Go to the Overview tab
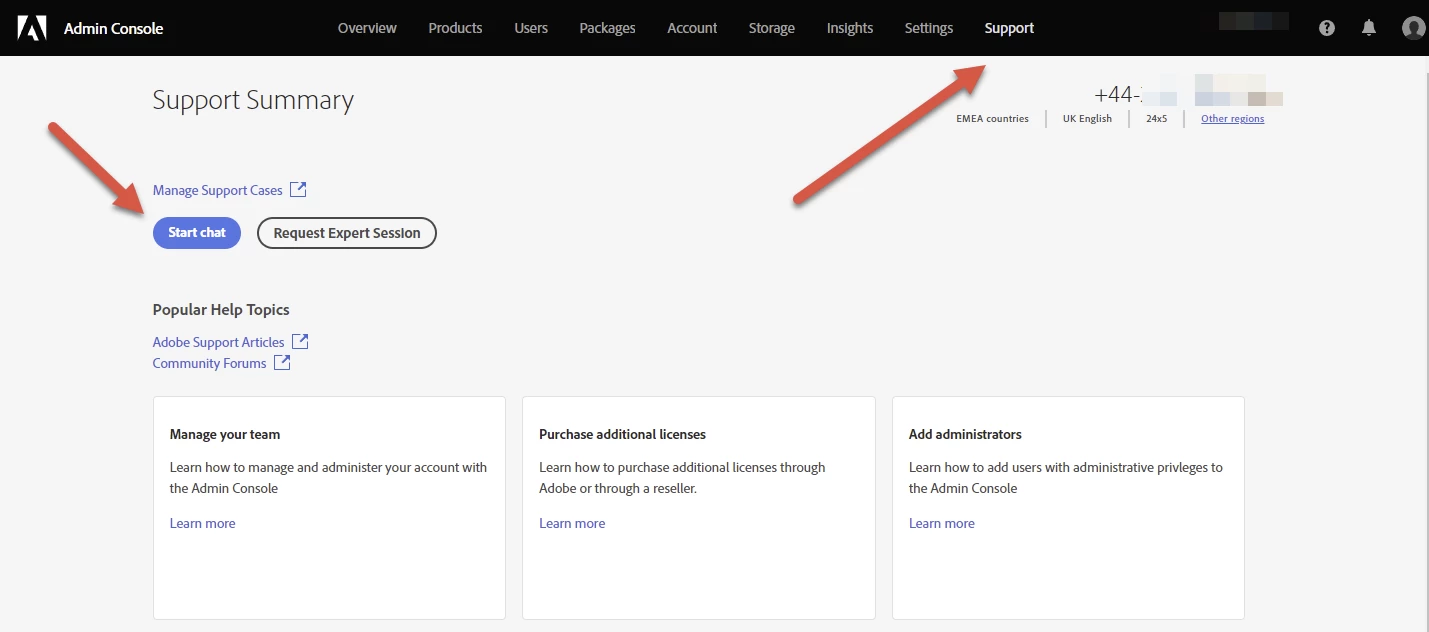Screen dimensions: 1429x632 367,28
